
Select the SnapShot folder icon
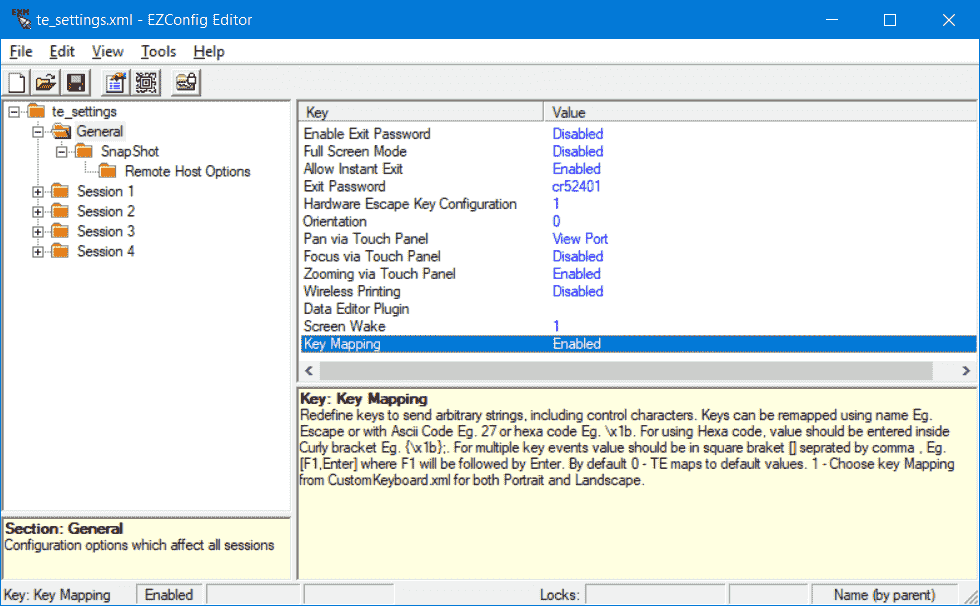coord(83,151)
